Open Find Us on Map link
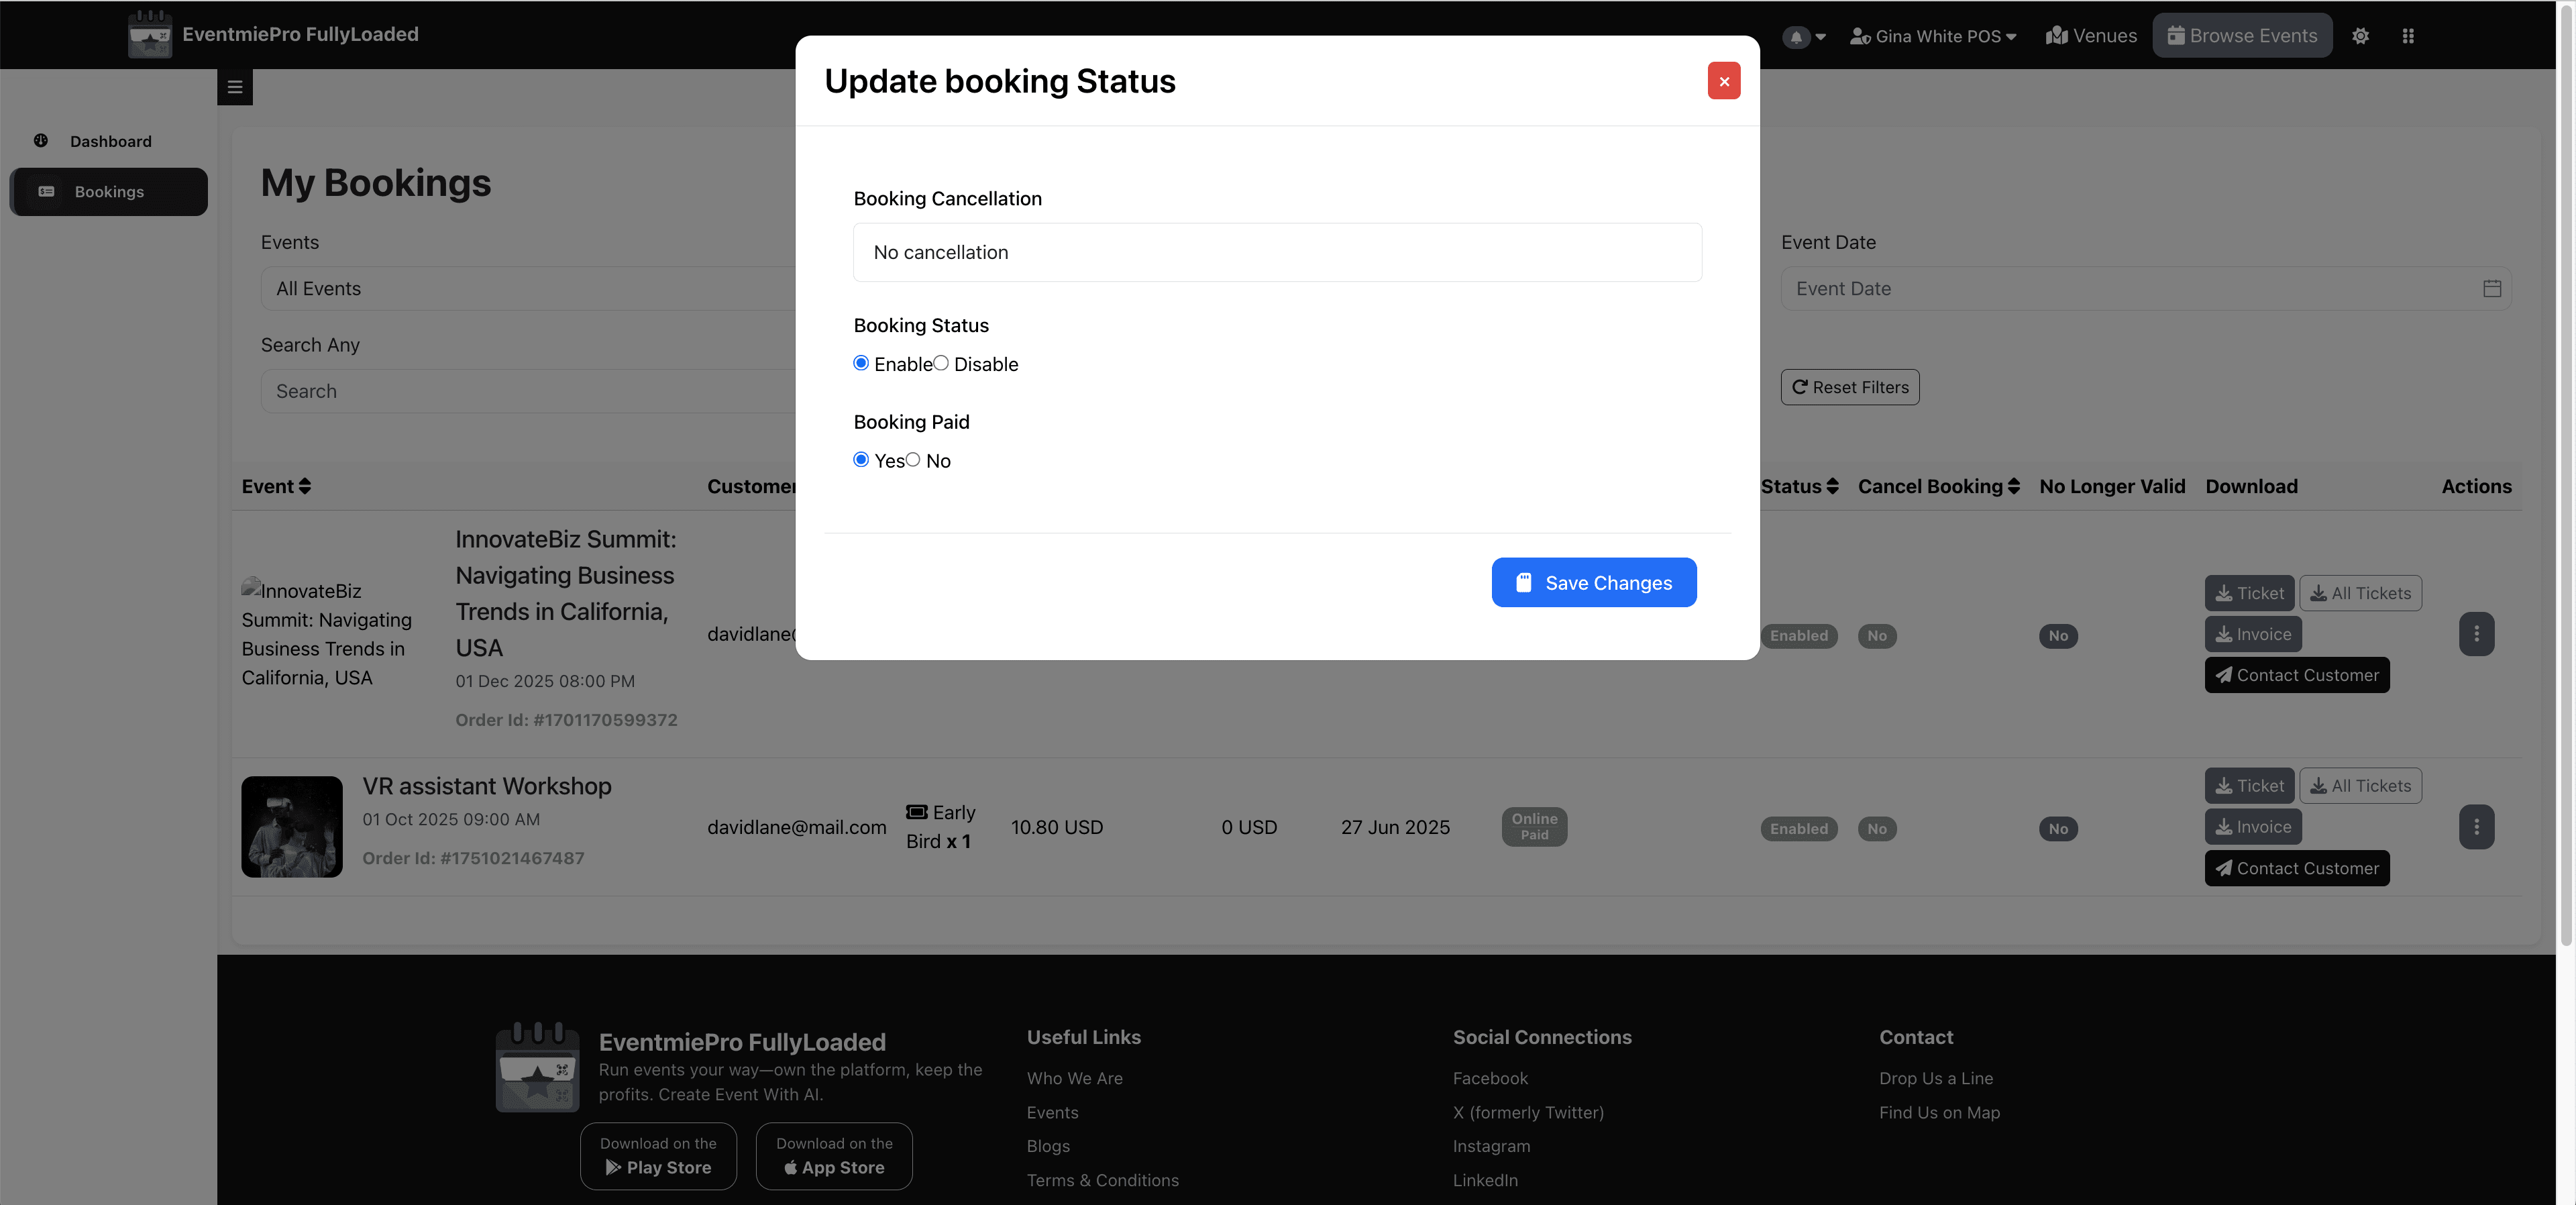This screenshot has height=1205, width=2576. (1939, 1112)
